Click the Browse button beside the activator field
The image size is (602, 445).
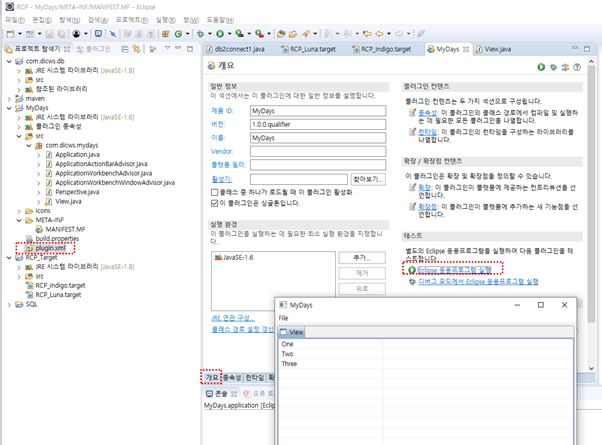click(x=368, y=179)
